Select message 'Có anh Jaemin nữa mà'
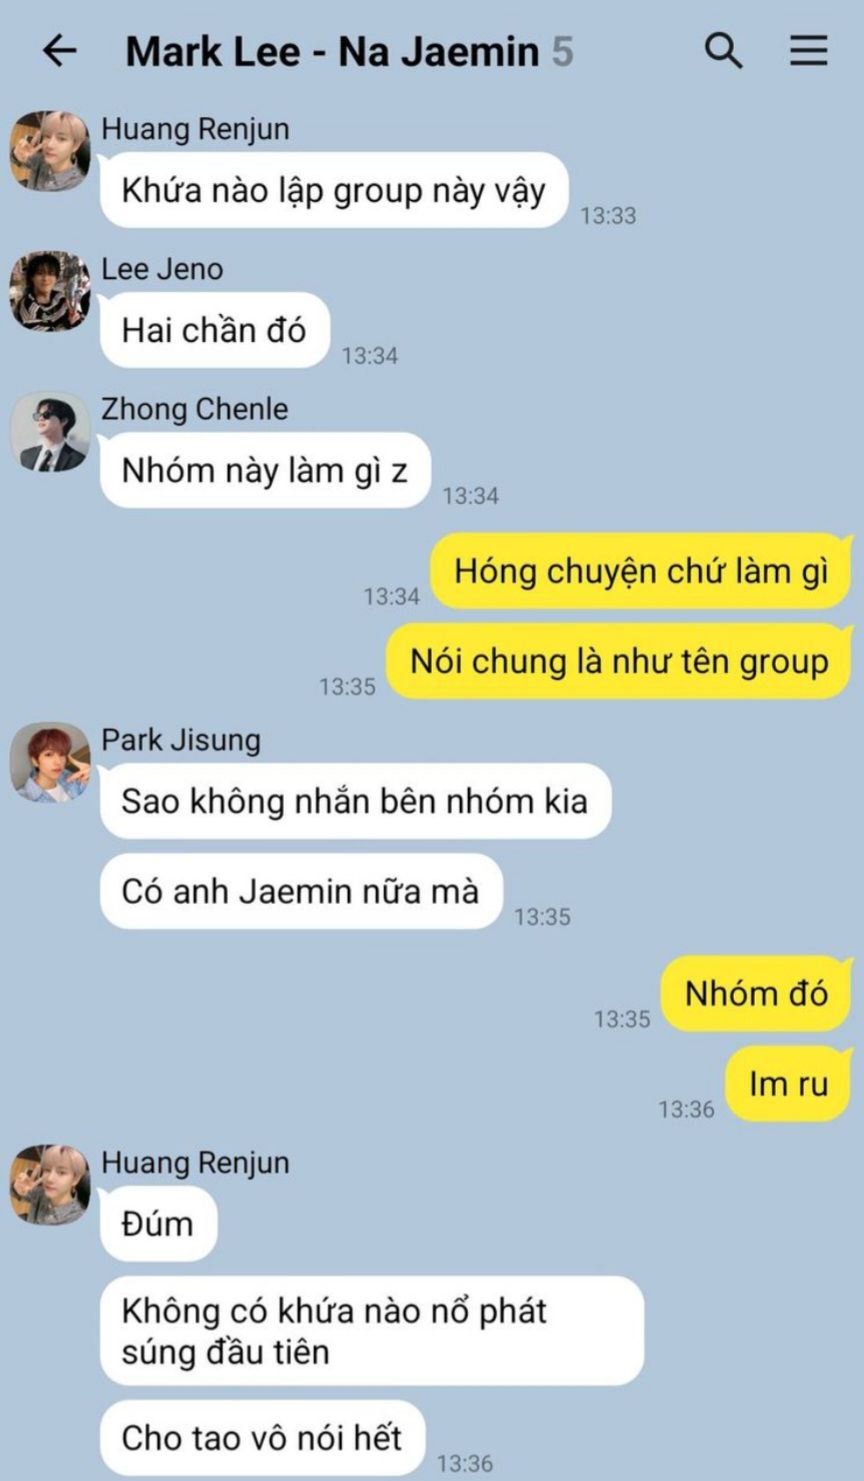Image resolution: width=864 pixels, height=1481 pixels. (301, 891)
